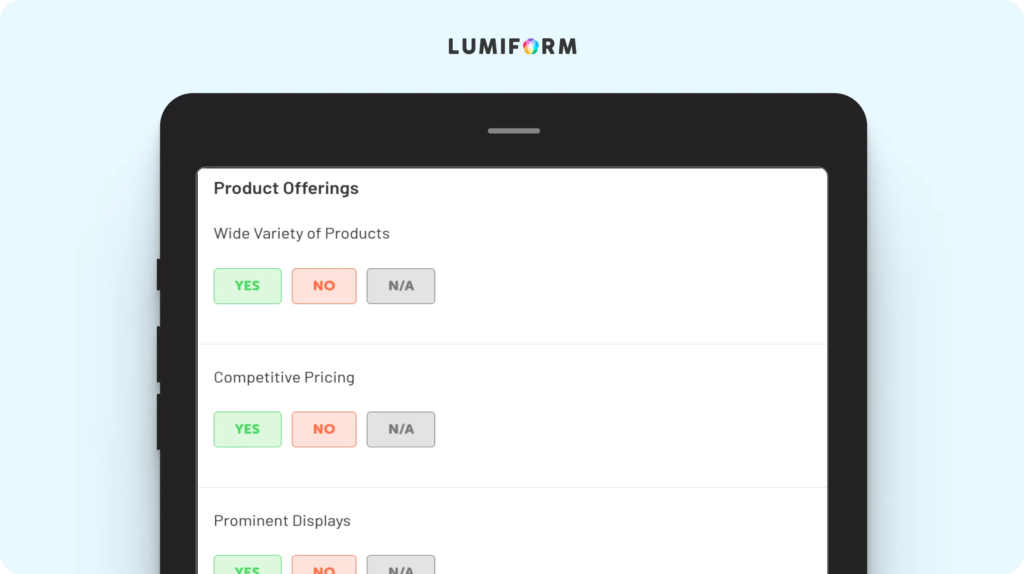
Task: Click the Wide Variety of Products question label
Action: pos(301,234)
